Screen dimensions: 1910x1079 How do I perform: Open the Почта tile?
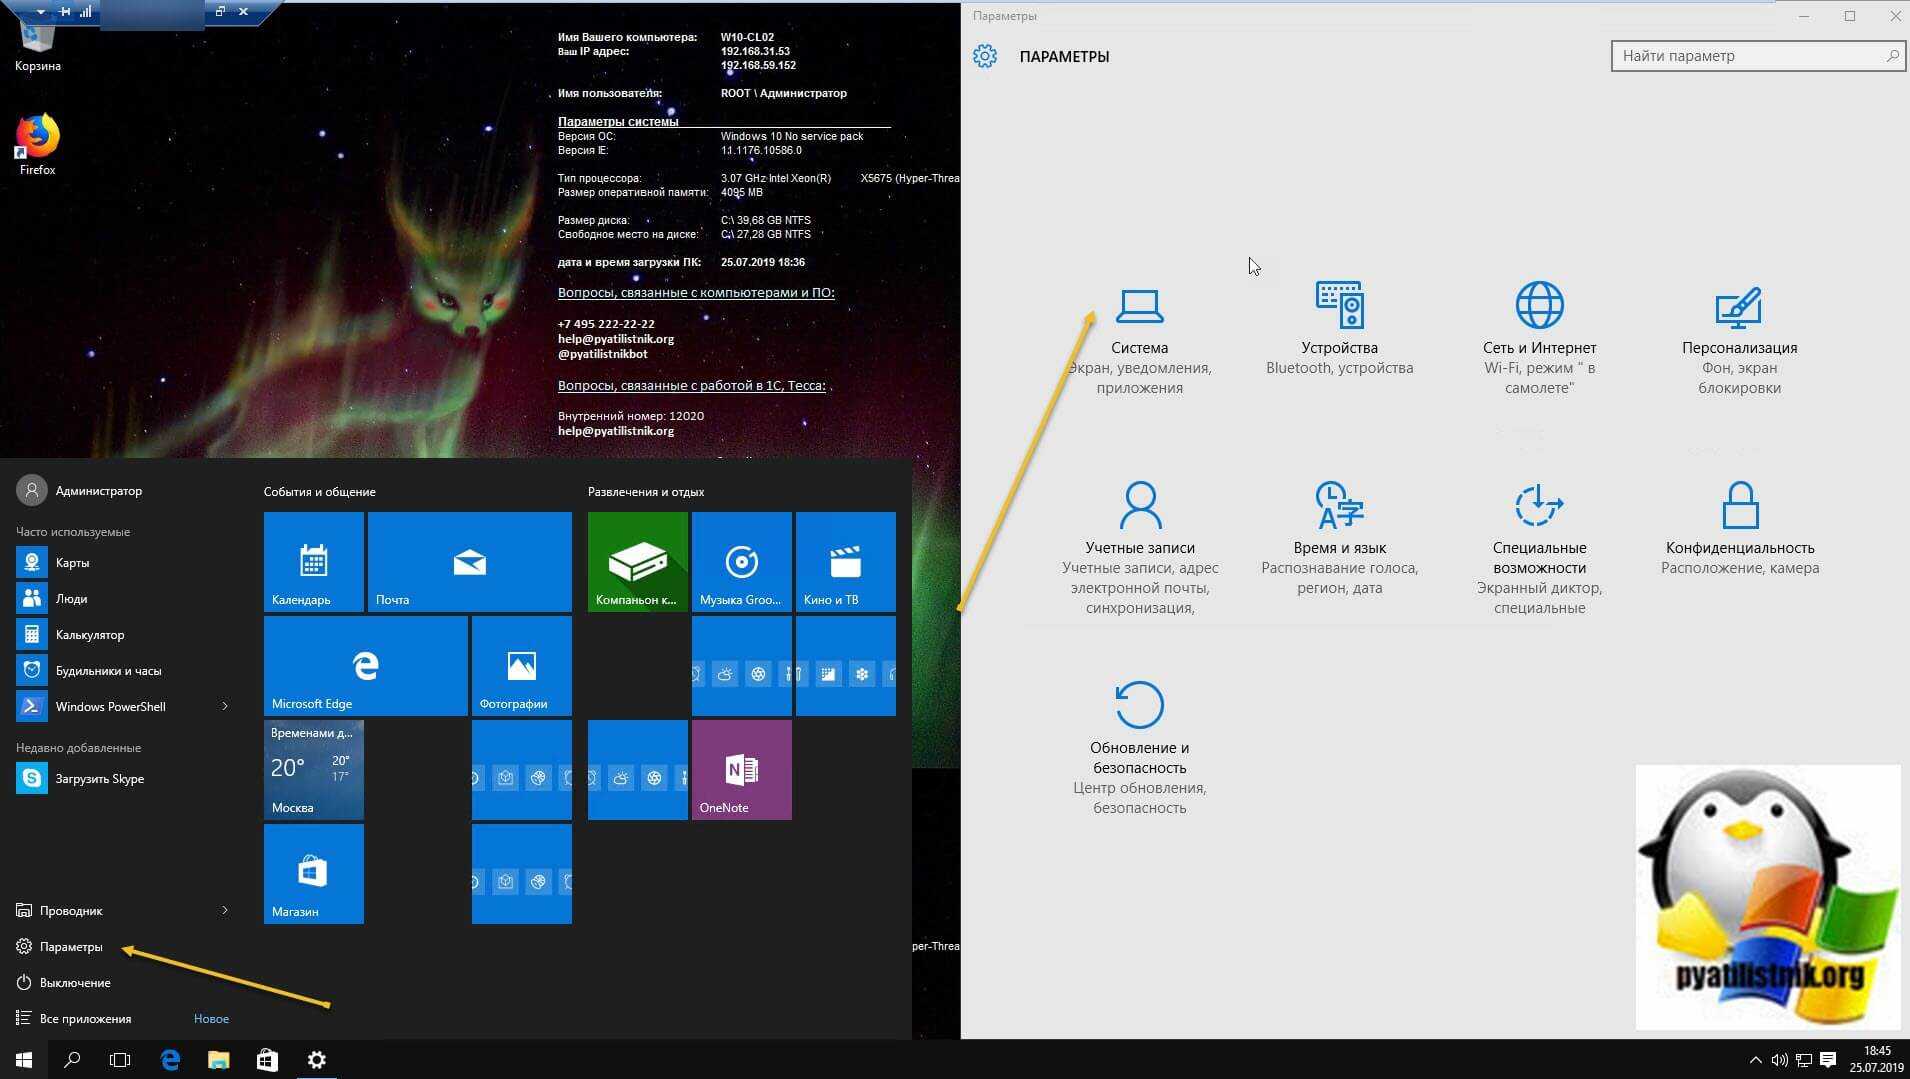(x=470, y=562)
